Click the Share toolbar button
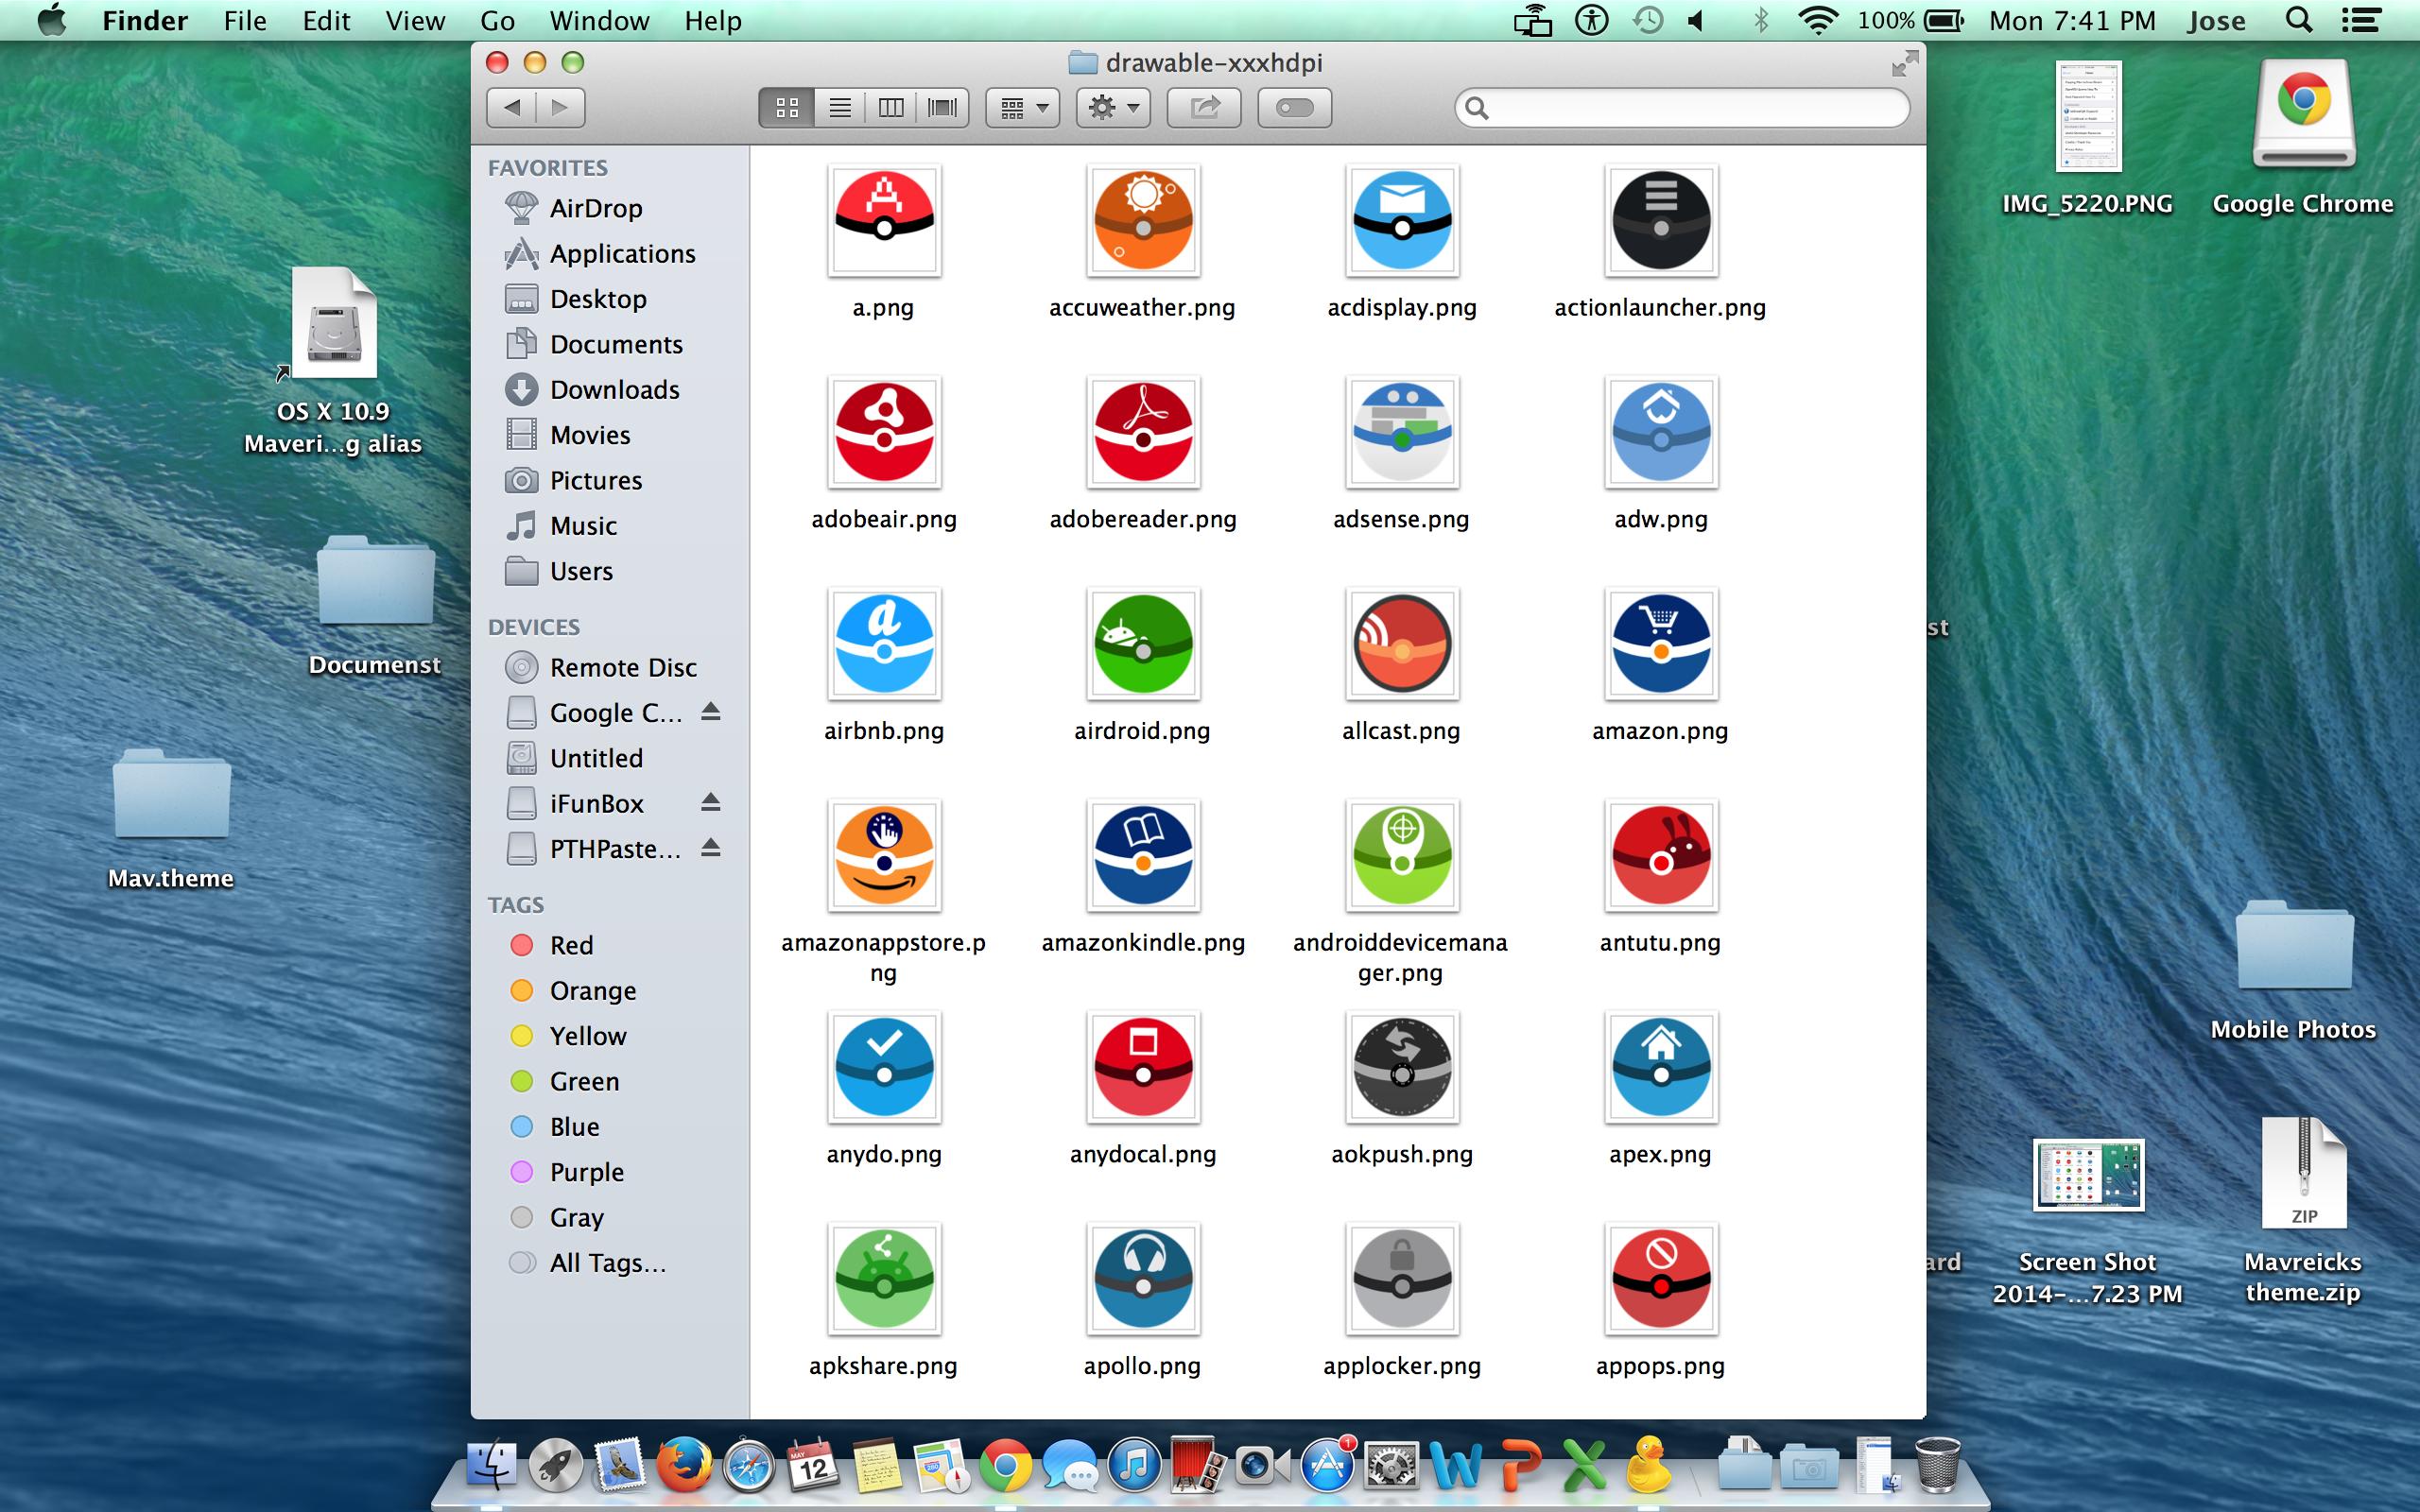Viewport: 2420px width, 1512px height. 1204,108
